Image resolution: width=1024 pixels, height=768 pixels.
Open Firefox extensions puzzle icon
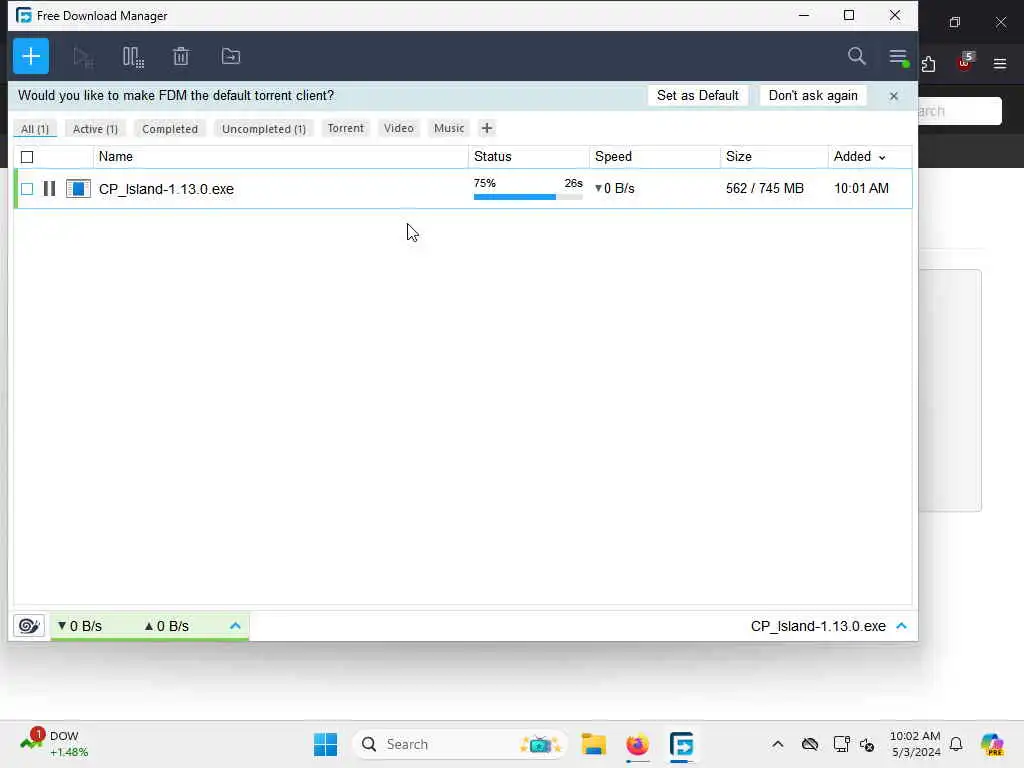point(929,63)
